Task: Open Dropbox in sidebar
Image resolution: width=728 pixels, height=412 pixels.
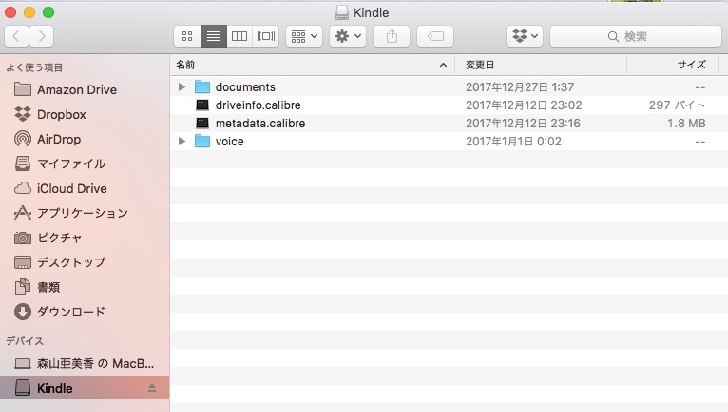Action: [x=84, y=114]
